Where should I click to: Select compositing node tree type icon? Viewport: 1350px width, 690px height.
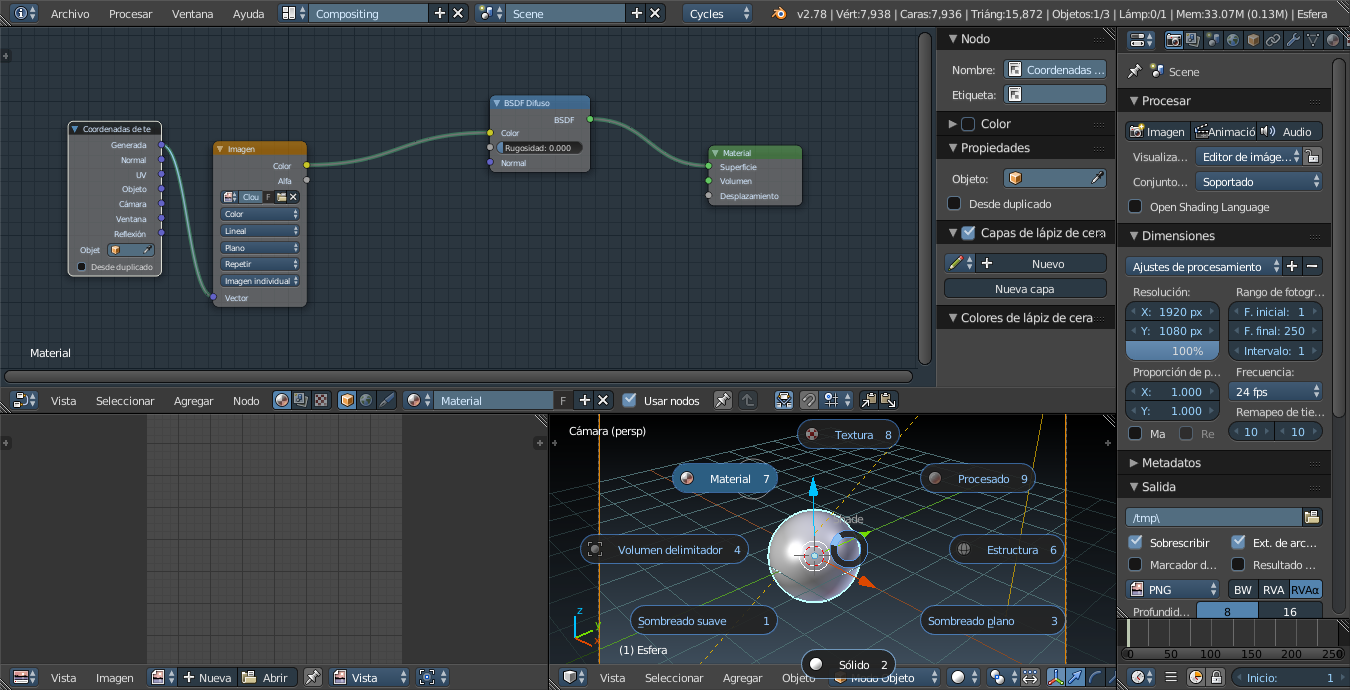pos(303,400)
